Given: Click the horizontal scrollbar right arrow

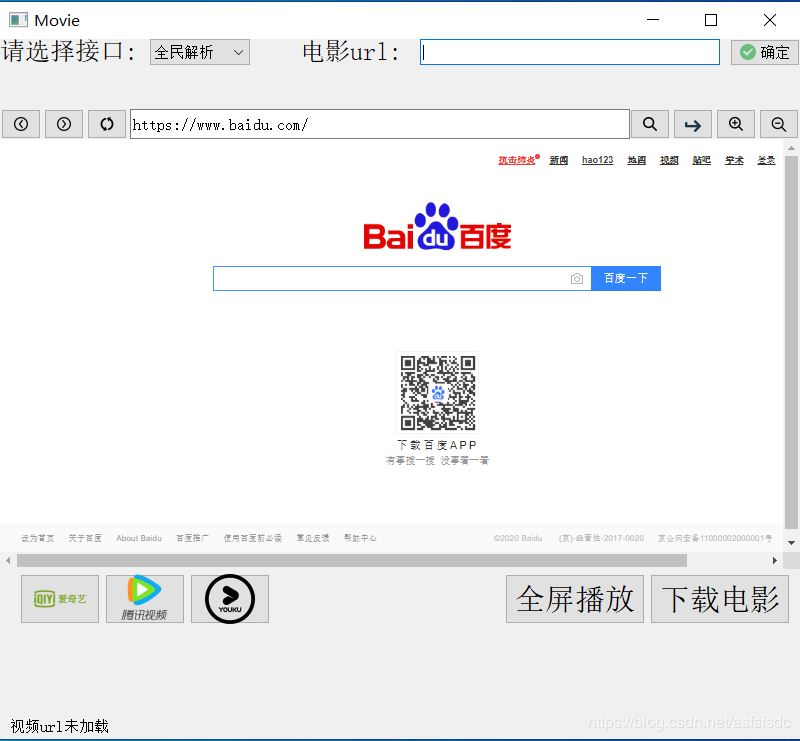Looking at the screenshot, I should pos(774,560).
